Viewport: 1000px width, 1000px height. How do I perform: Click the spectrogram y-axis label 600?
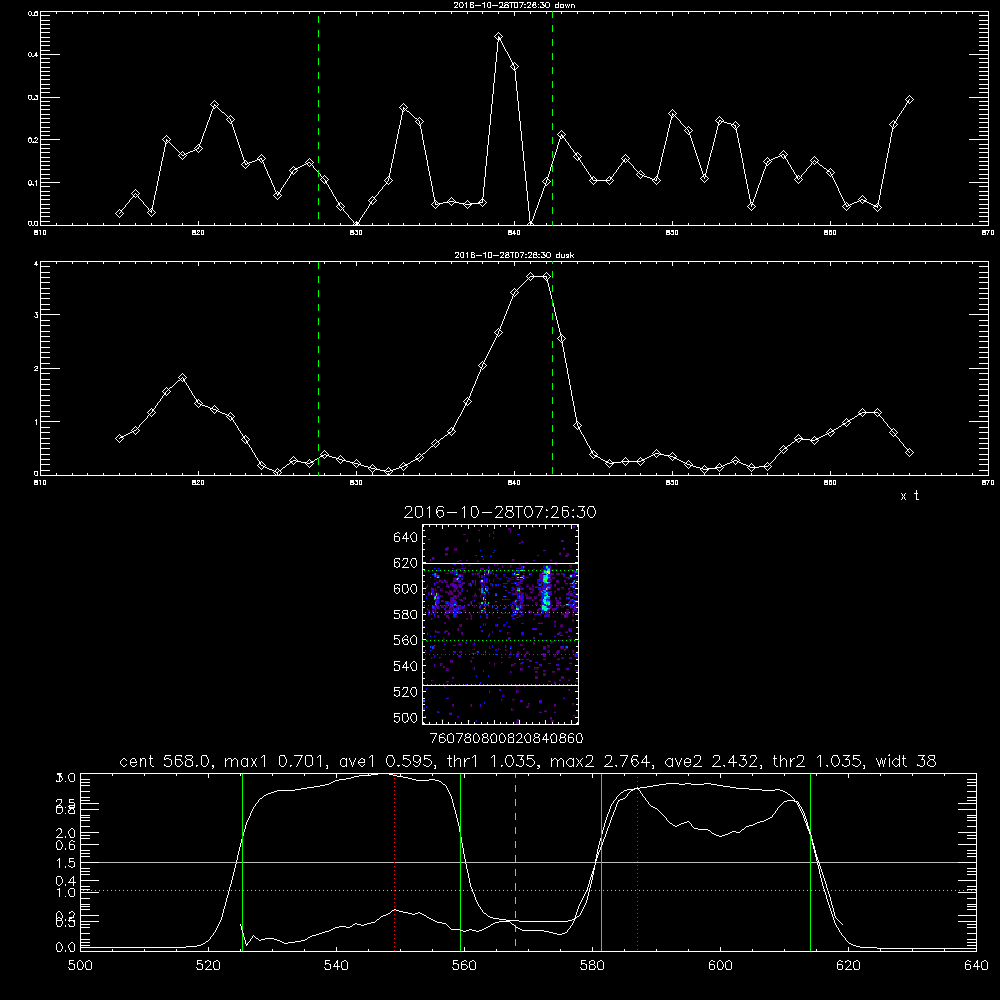coord(406,589)
